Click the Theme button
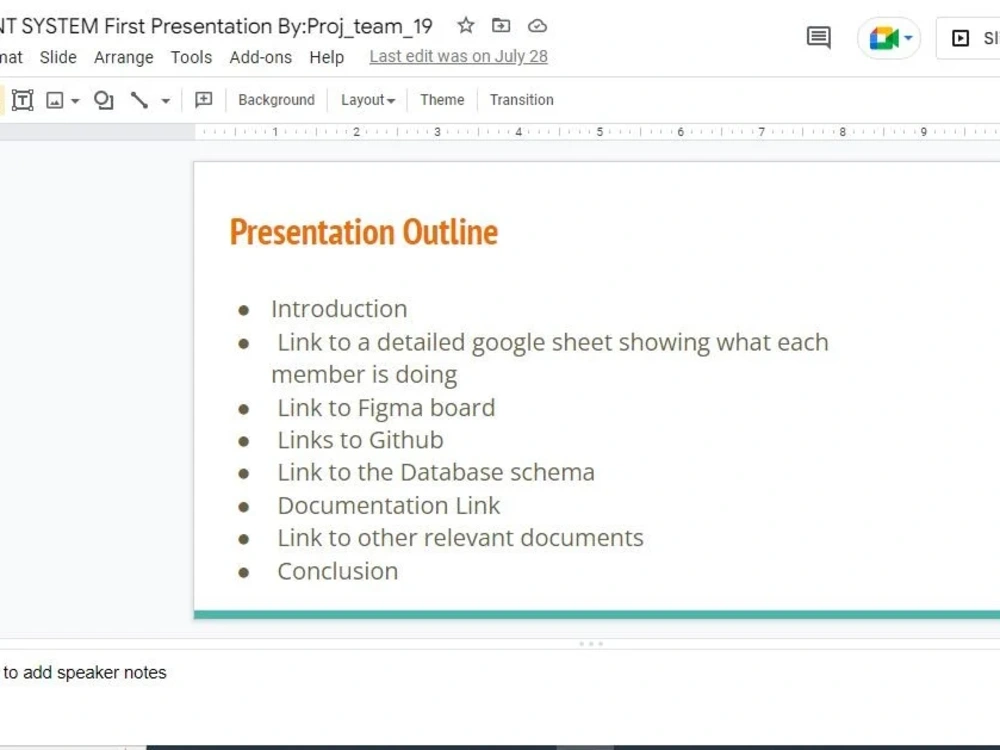The image size is (1000, 750). pos(442,100)
